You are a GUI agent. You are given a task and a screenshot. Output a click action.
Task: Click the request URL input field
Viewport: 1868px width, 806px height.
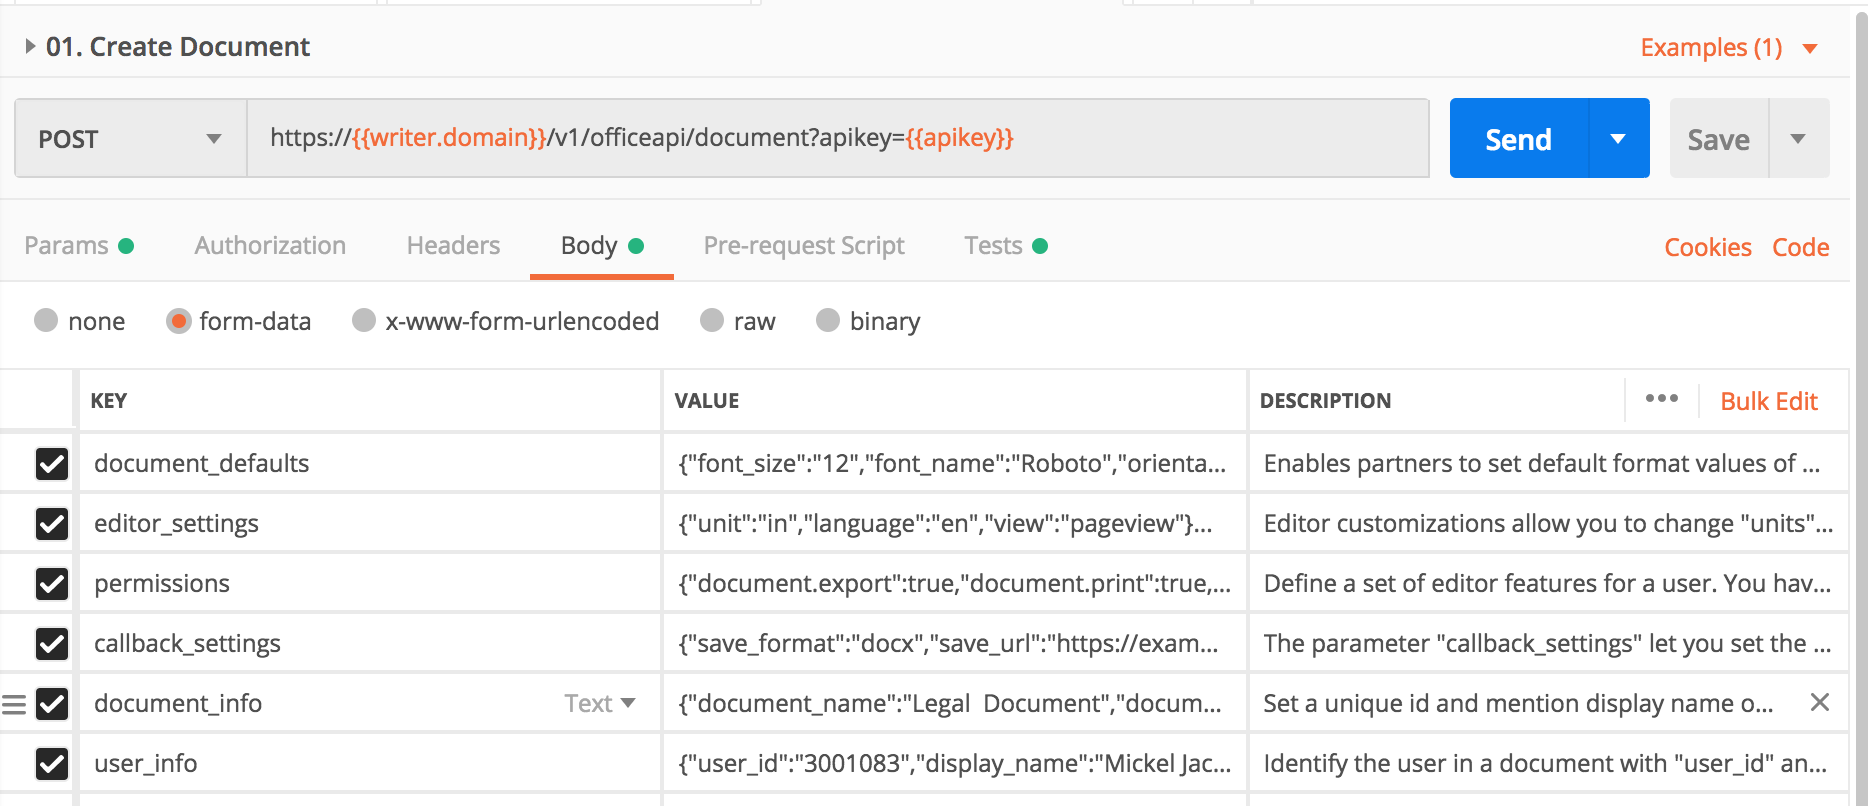tap(837, 138)
